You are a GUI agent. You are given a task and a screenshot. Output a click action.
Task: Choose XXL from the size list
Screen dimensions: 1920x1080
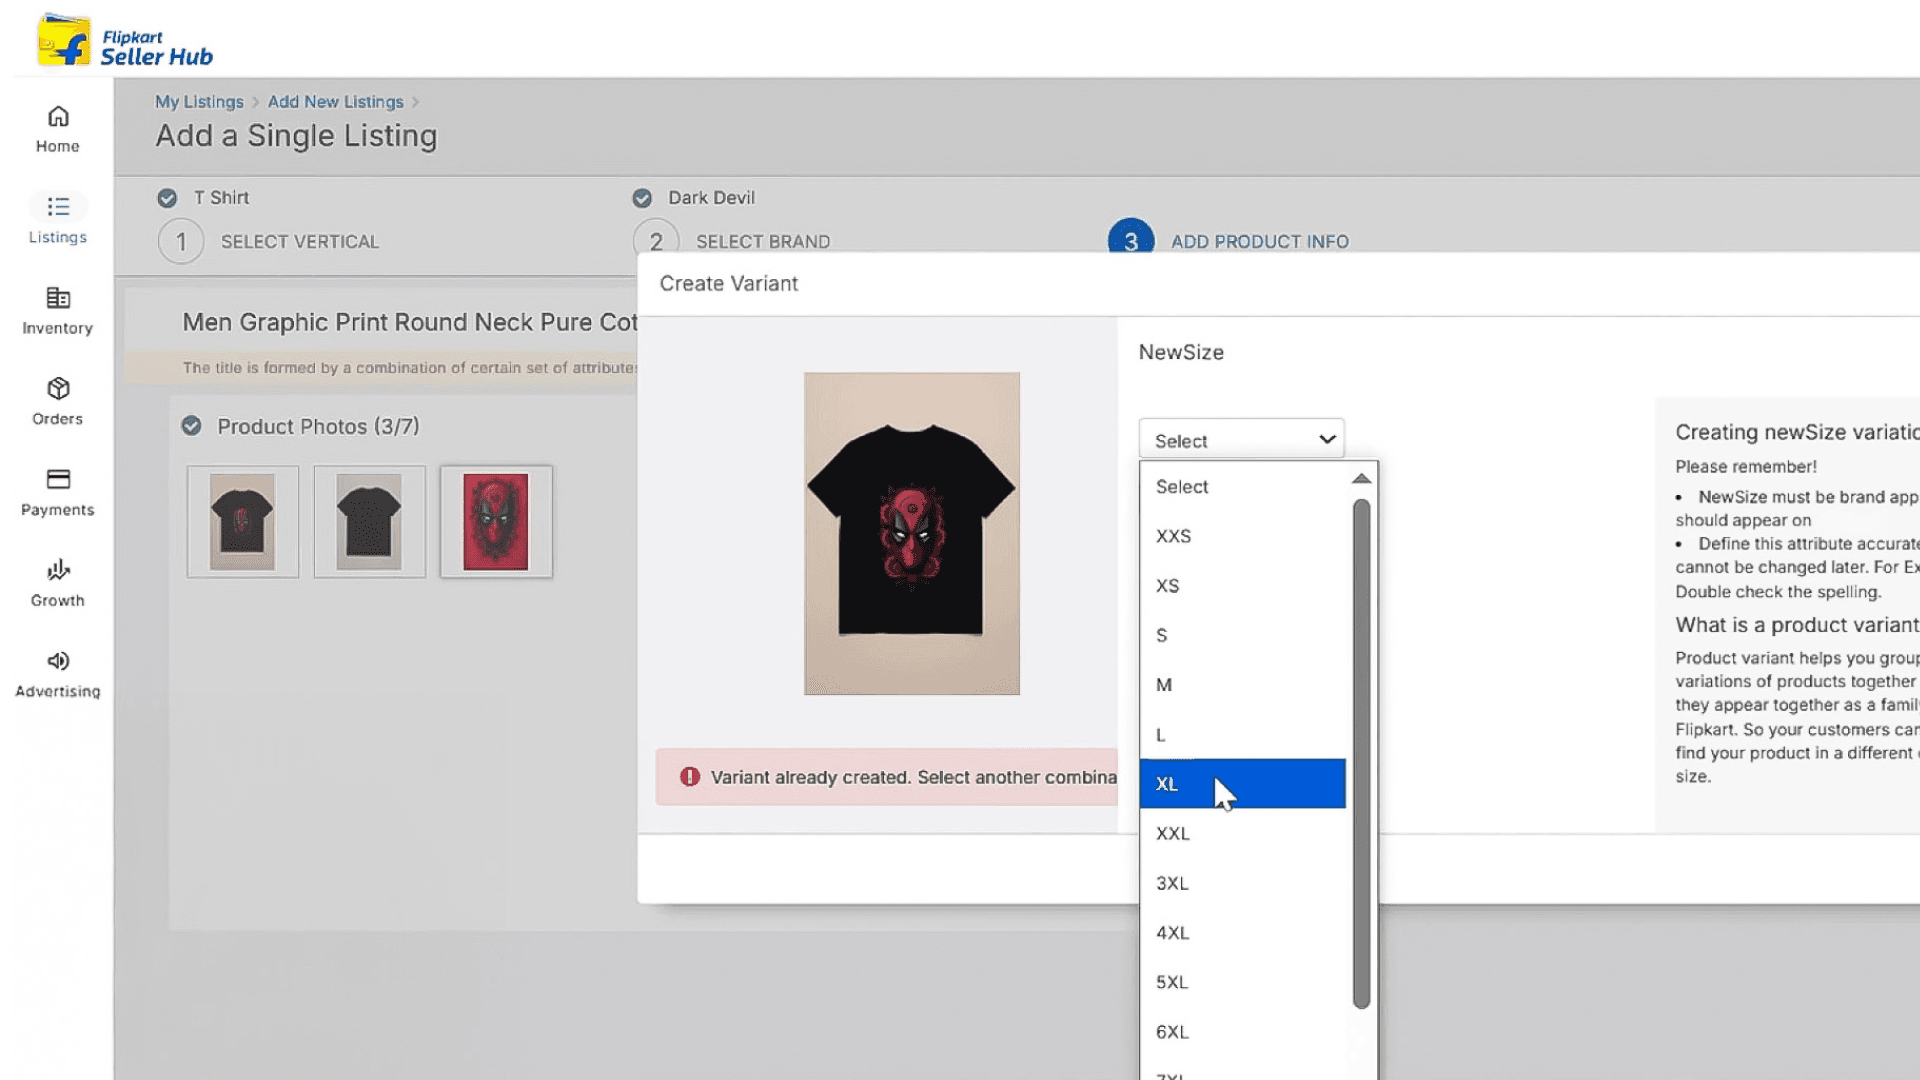(1173, 833)
